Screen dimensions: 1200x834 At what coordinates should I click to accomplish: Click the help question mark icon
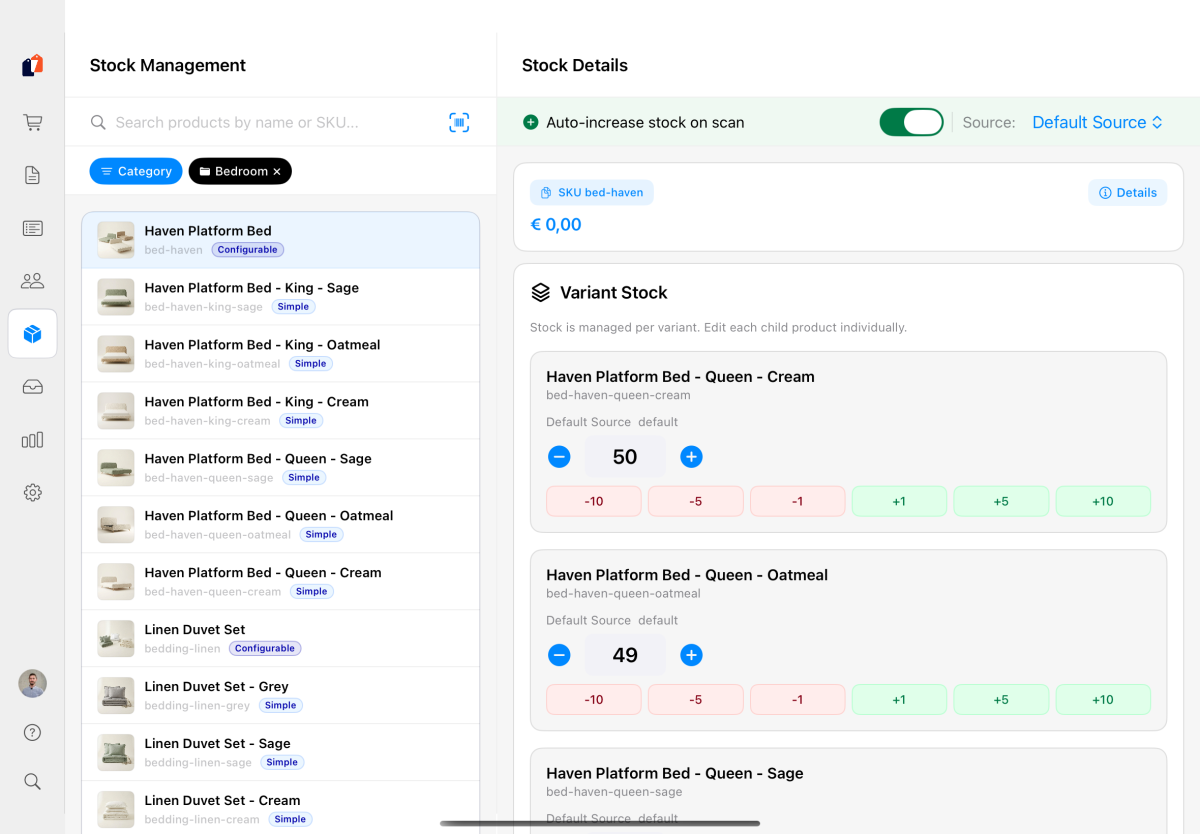click(x=33, y=733)
